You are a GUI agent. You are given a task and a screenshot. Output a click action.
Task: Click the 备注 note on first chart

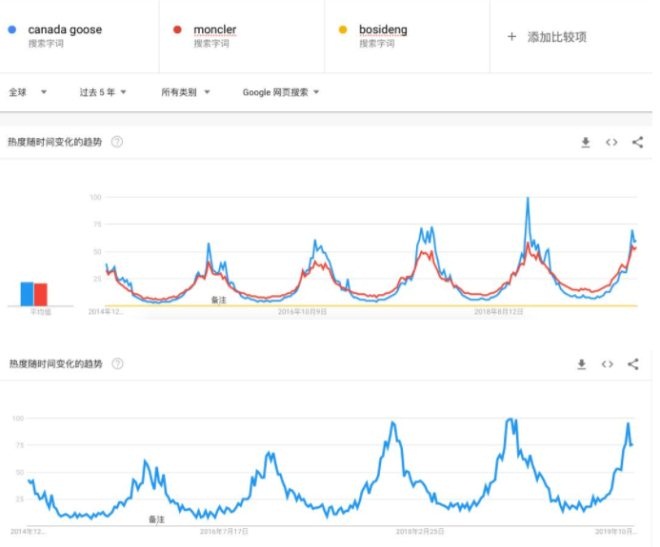(218, 300)
